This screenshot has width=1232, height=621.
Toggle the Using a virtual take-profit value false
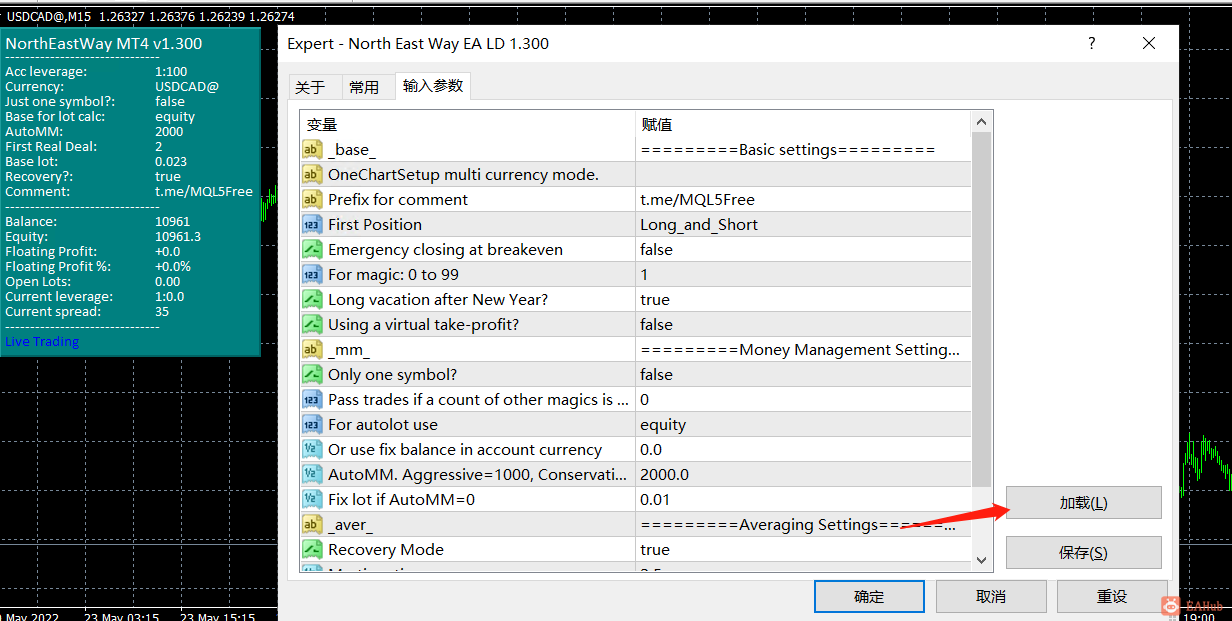(x=804, y=325)
